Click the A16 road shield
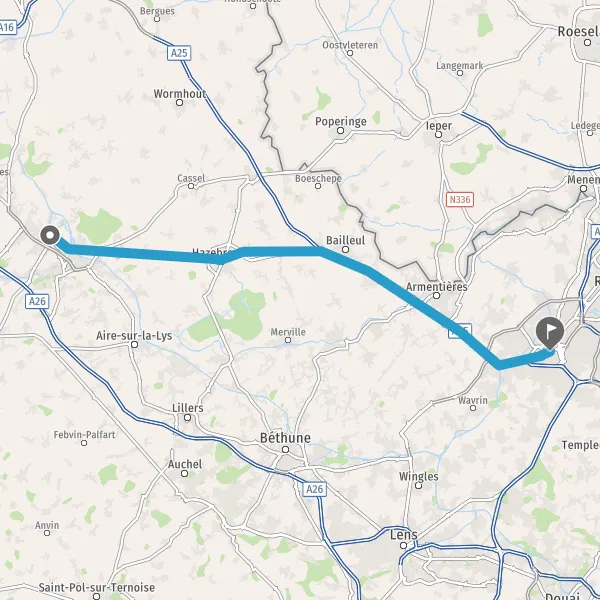Viewport: 600px width, 600px height. tap(7, 27)
